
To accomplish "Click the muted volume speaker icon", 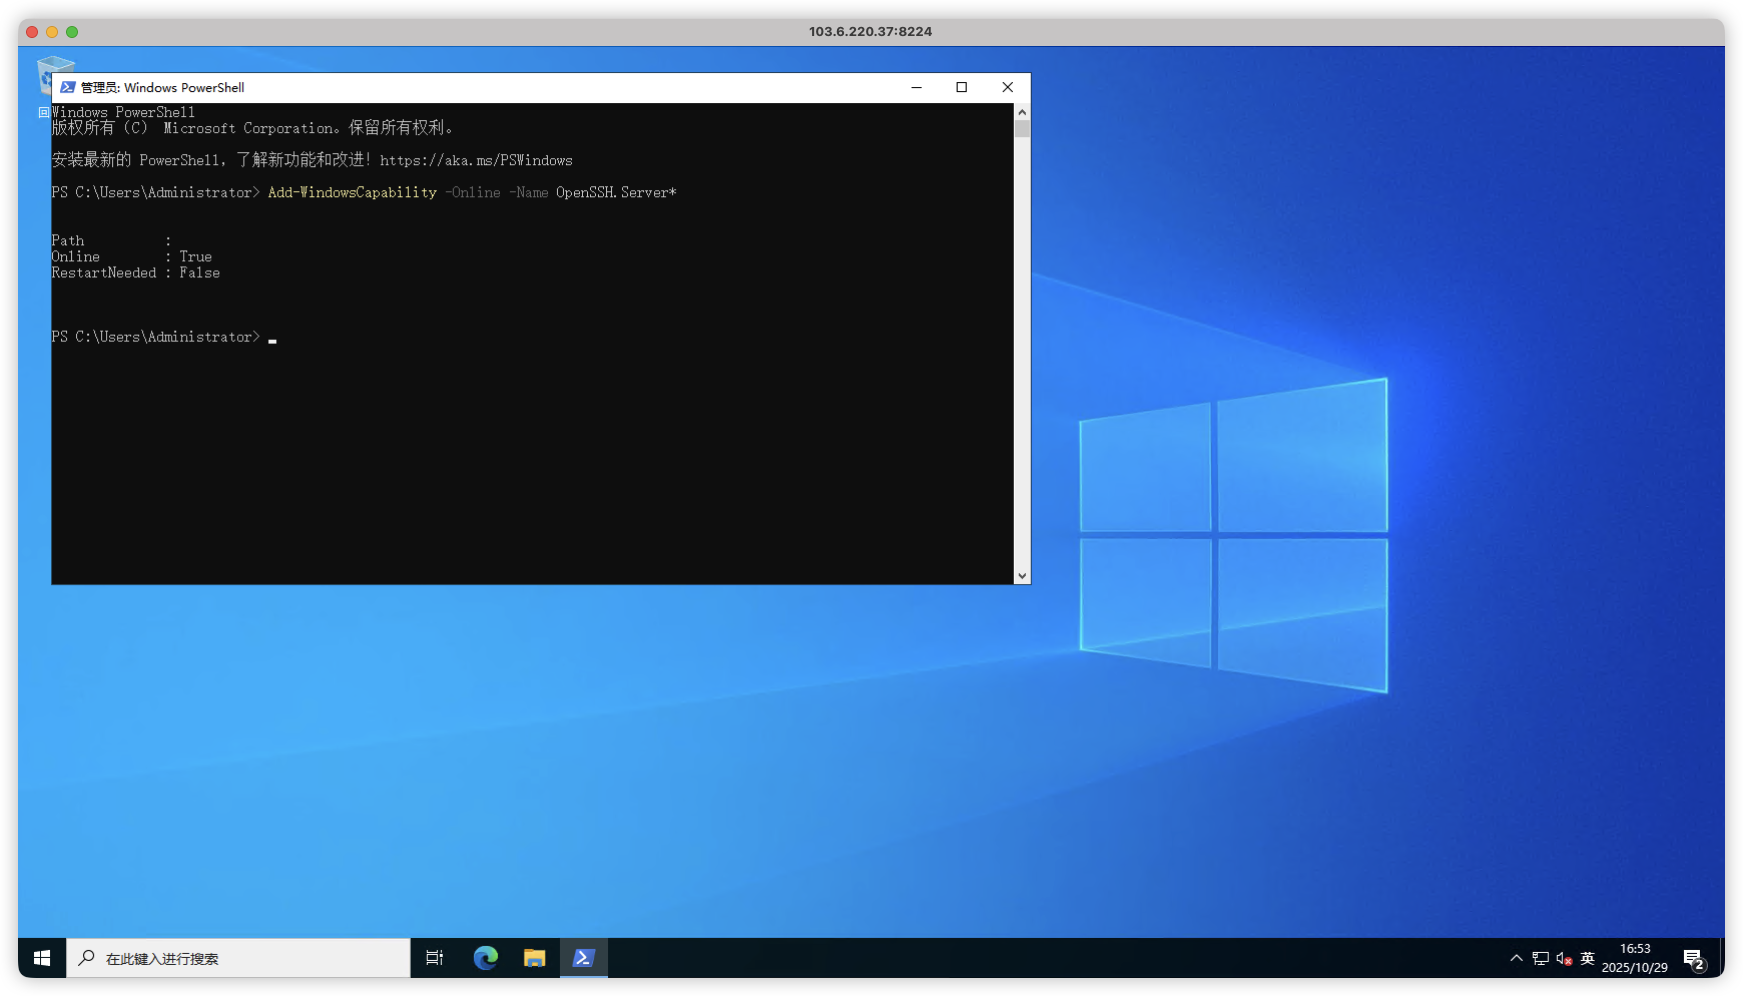I will (1564, 958).
